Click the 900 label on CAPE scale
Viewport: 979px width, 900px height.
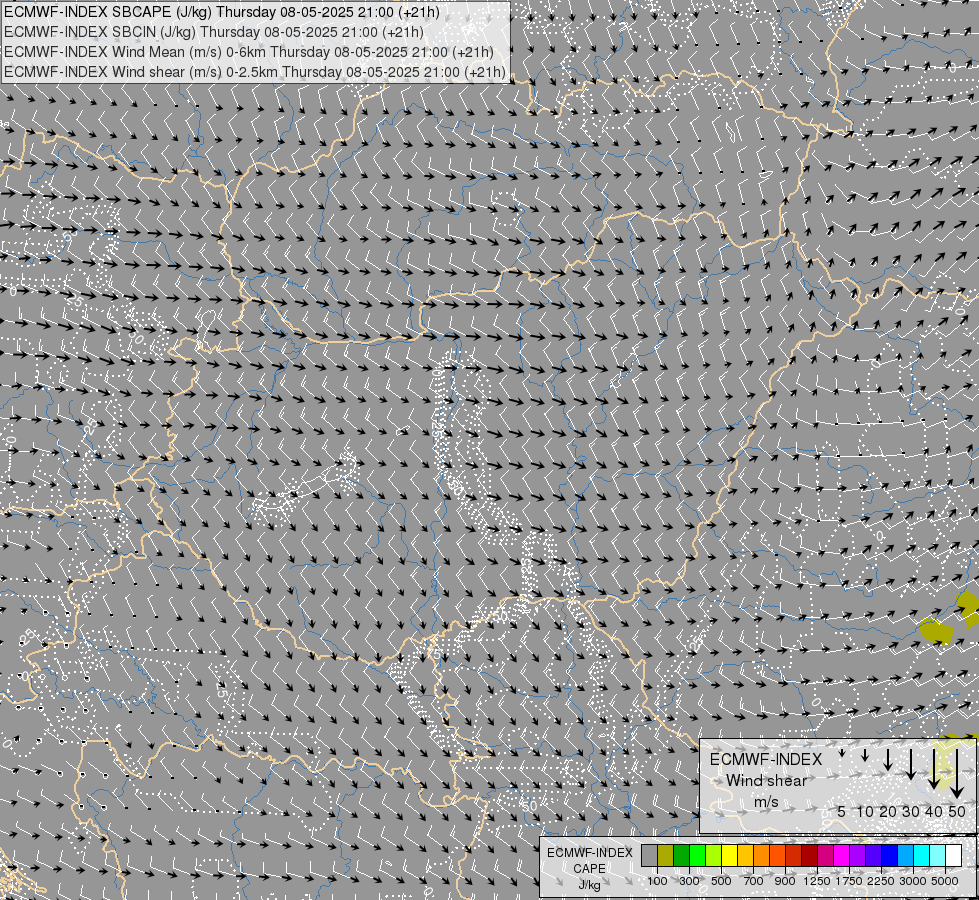click(x=785, y=881)
